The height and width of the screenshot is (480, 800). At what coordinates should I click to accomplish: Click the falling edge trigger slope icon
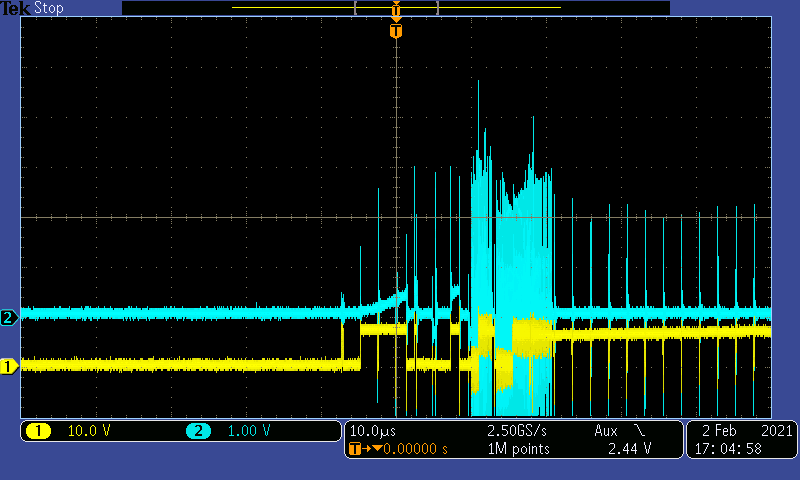coord(639,431)
